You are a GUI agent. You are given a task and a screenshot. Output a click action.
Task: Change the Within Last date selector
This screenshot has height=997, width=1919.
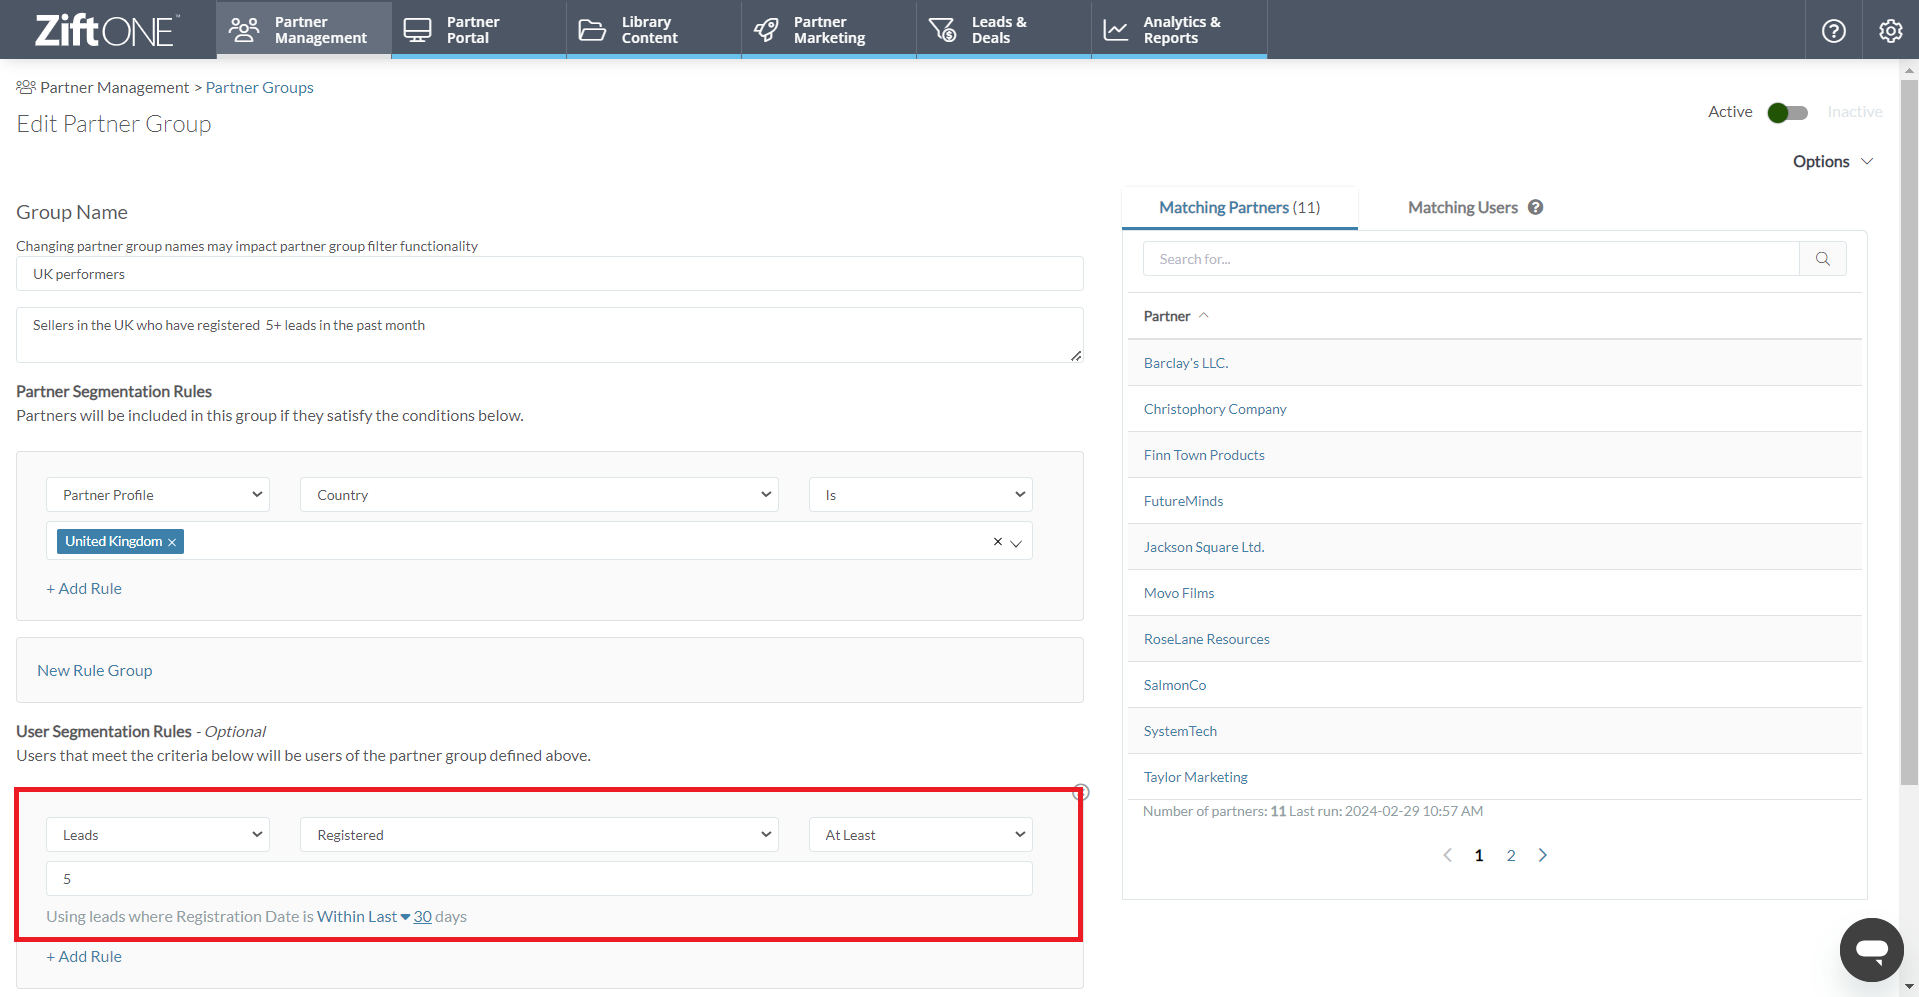click(x=363, y=916)
